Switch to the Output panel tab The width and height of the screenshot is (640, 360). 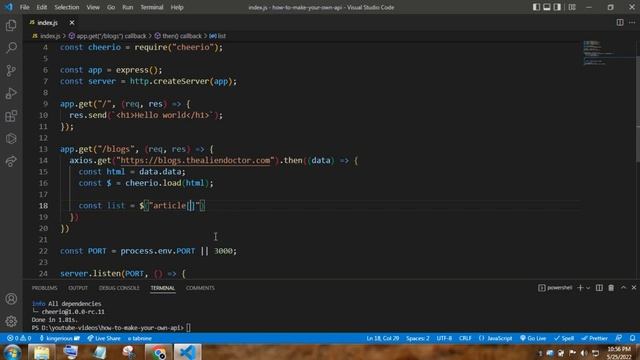point(78,288)
